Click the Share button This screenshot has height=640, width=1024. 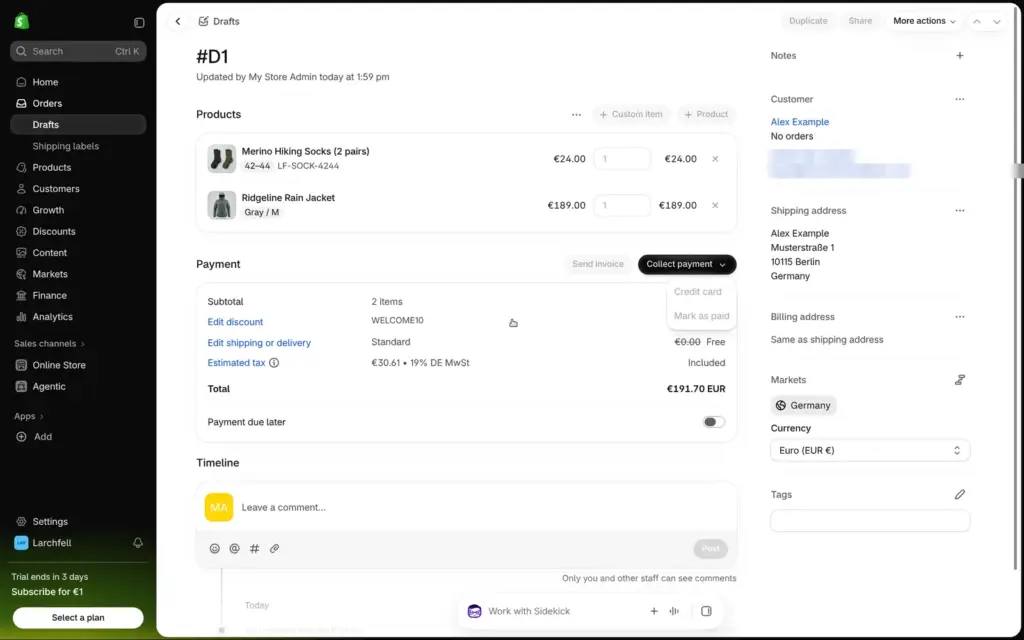(860, 21)
